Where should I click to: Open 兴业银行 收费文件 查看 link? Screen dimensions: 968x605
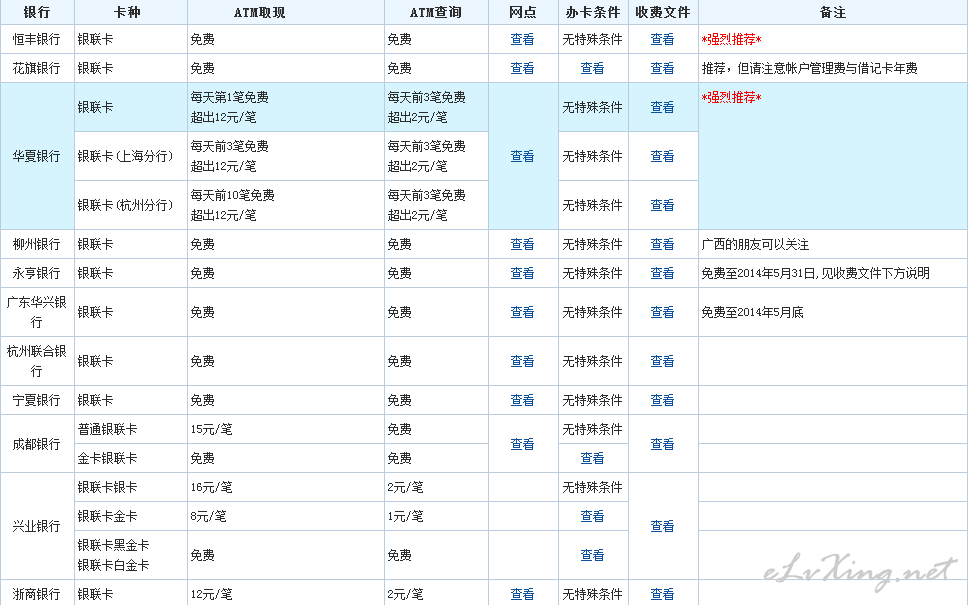click(x=662, y=527)
